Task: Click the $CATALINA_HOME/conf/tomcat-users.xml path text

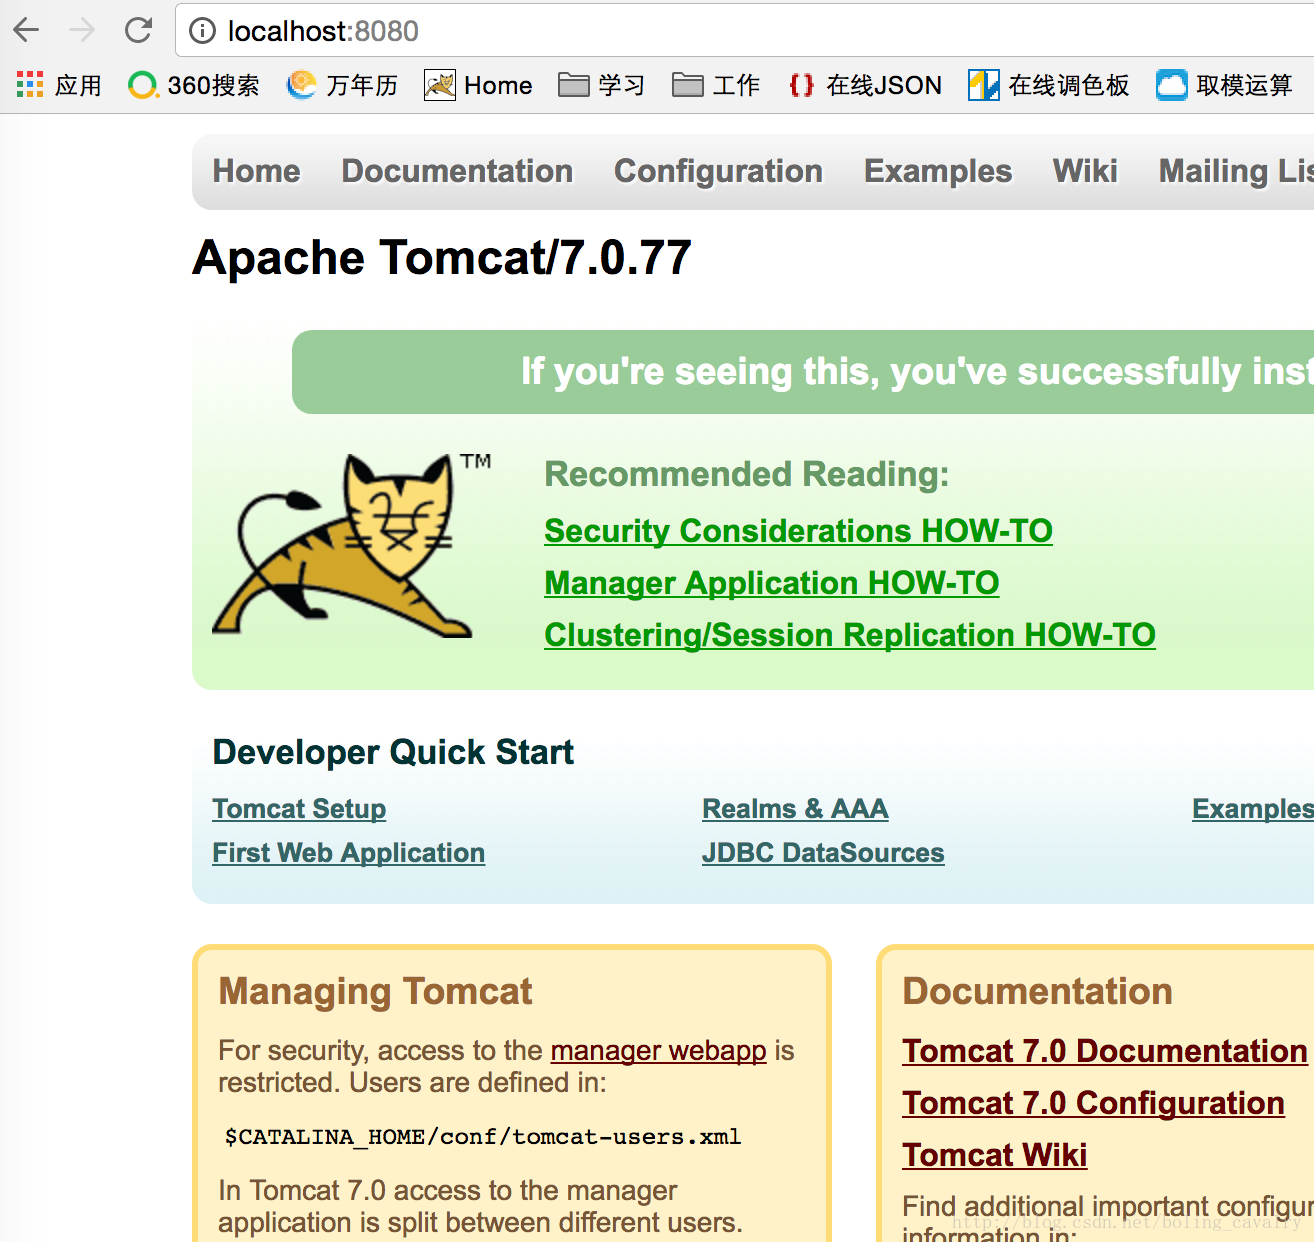Action: coord(483,1137)
